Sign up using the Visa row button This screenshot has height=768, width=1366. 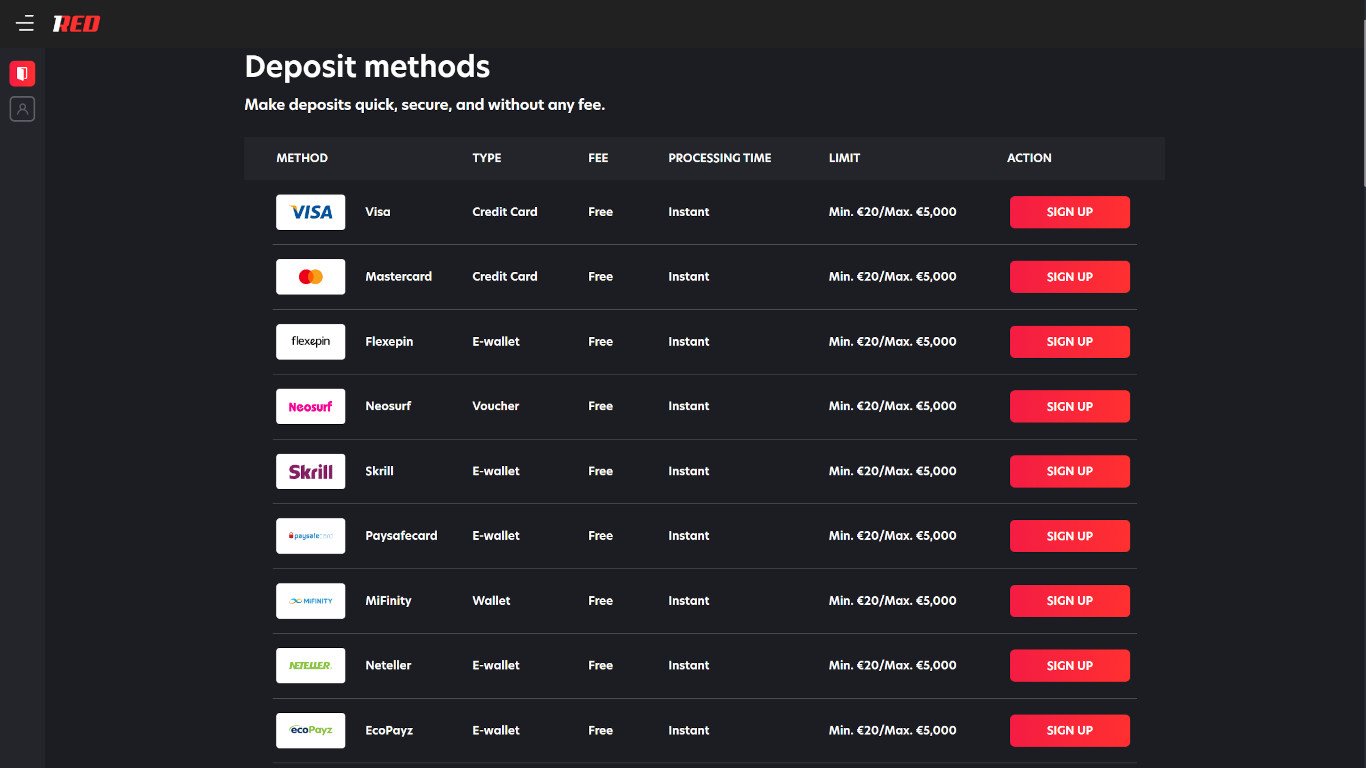click(x=1070, y=212)
